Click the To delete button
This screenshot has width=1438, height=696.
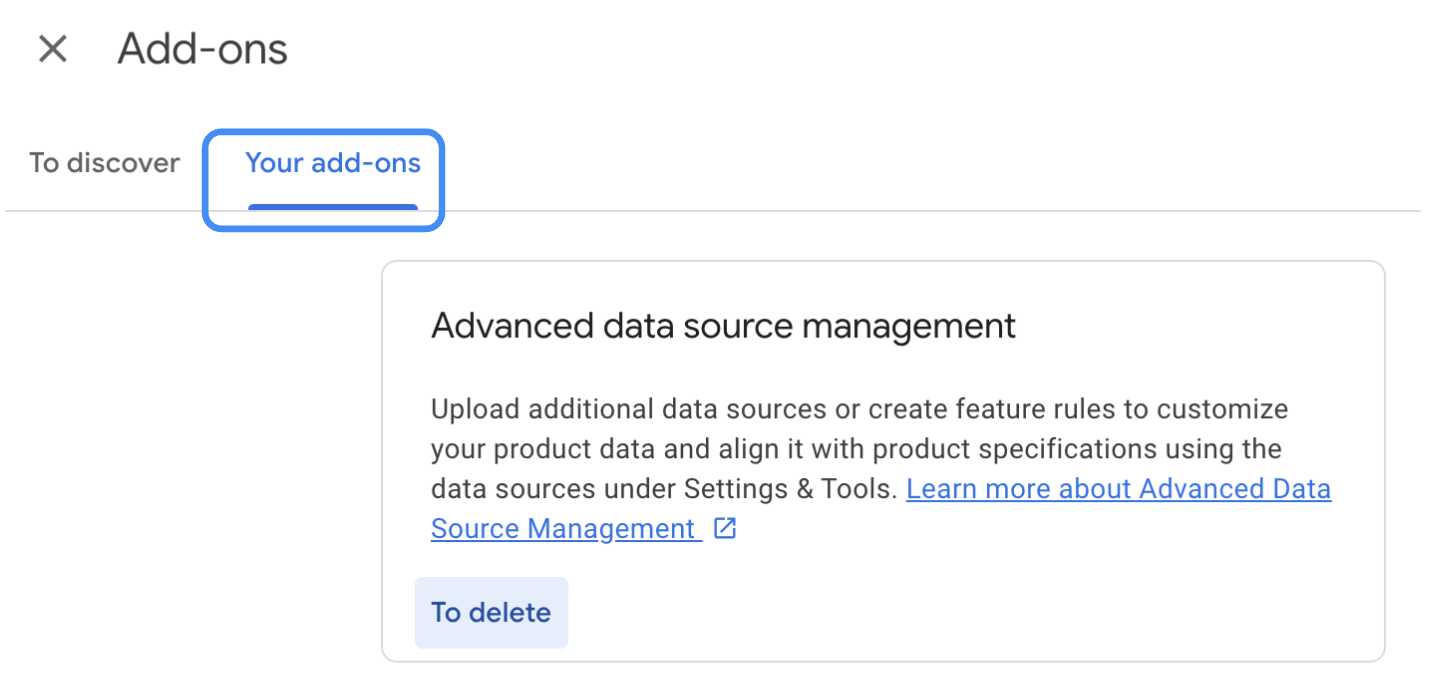point(491,612)
